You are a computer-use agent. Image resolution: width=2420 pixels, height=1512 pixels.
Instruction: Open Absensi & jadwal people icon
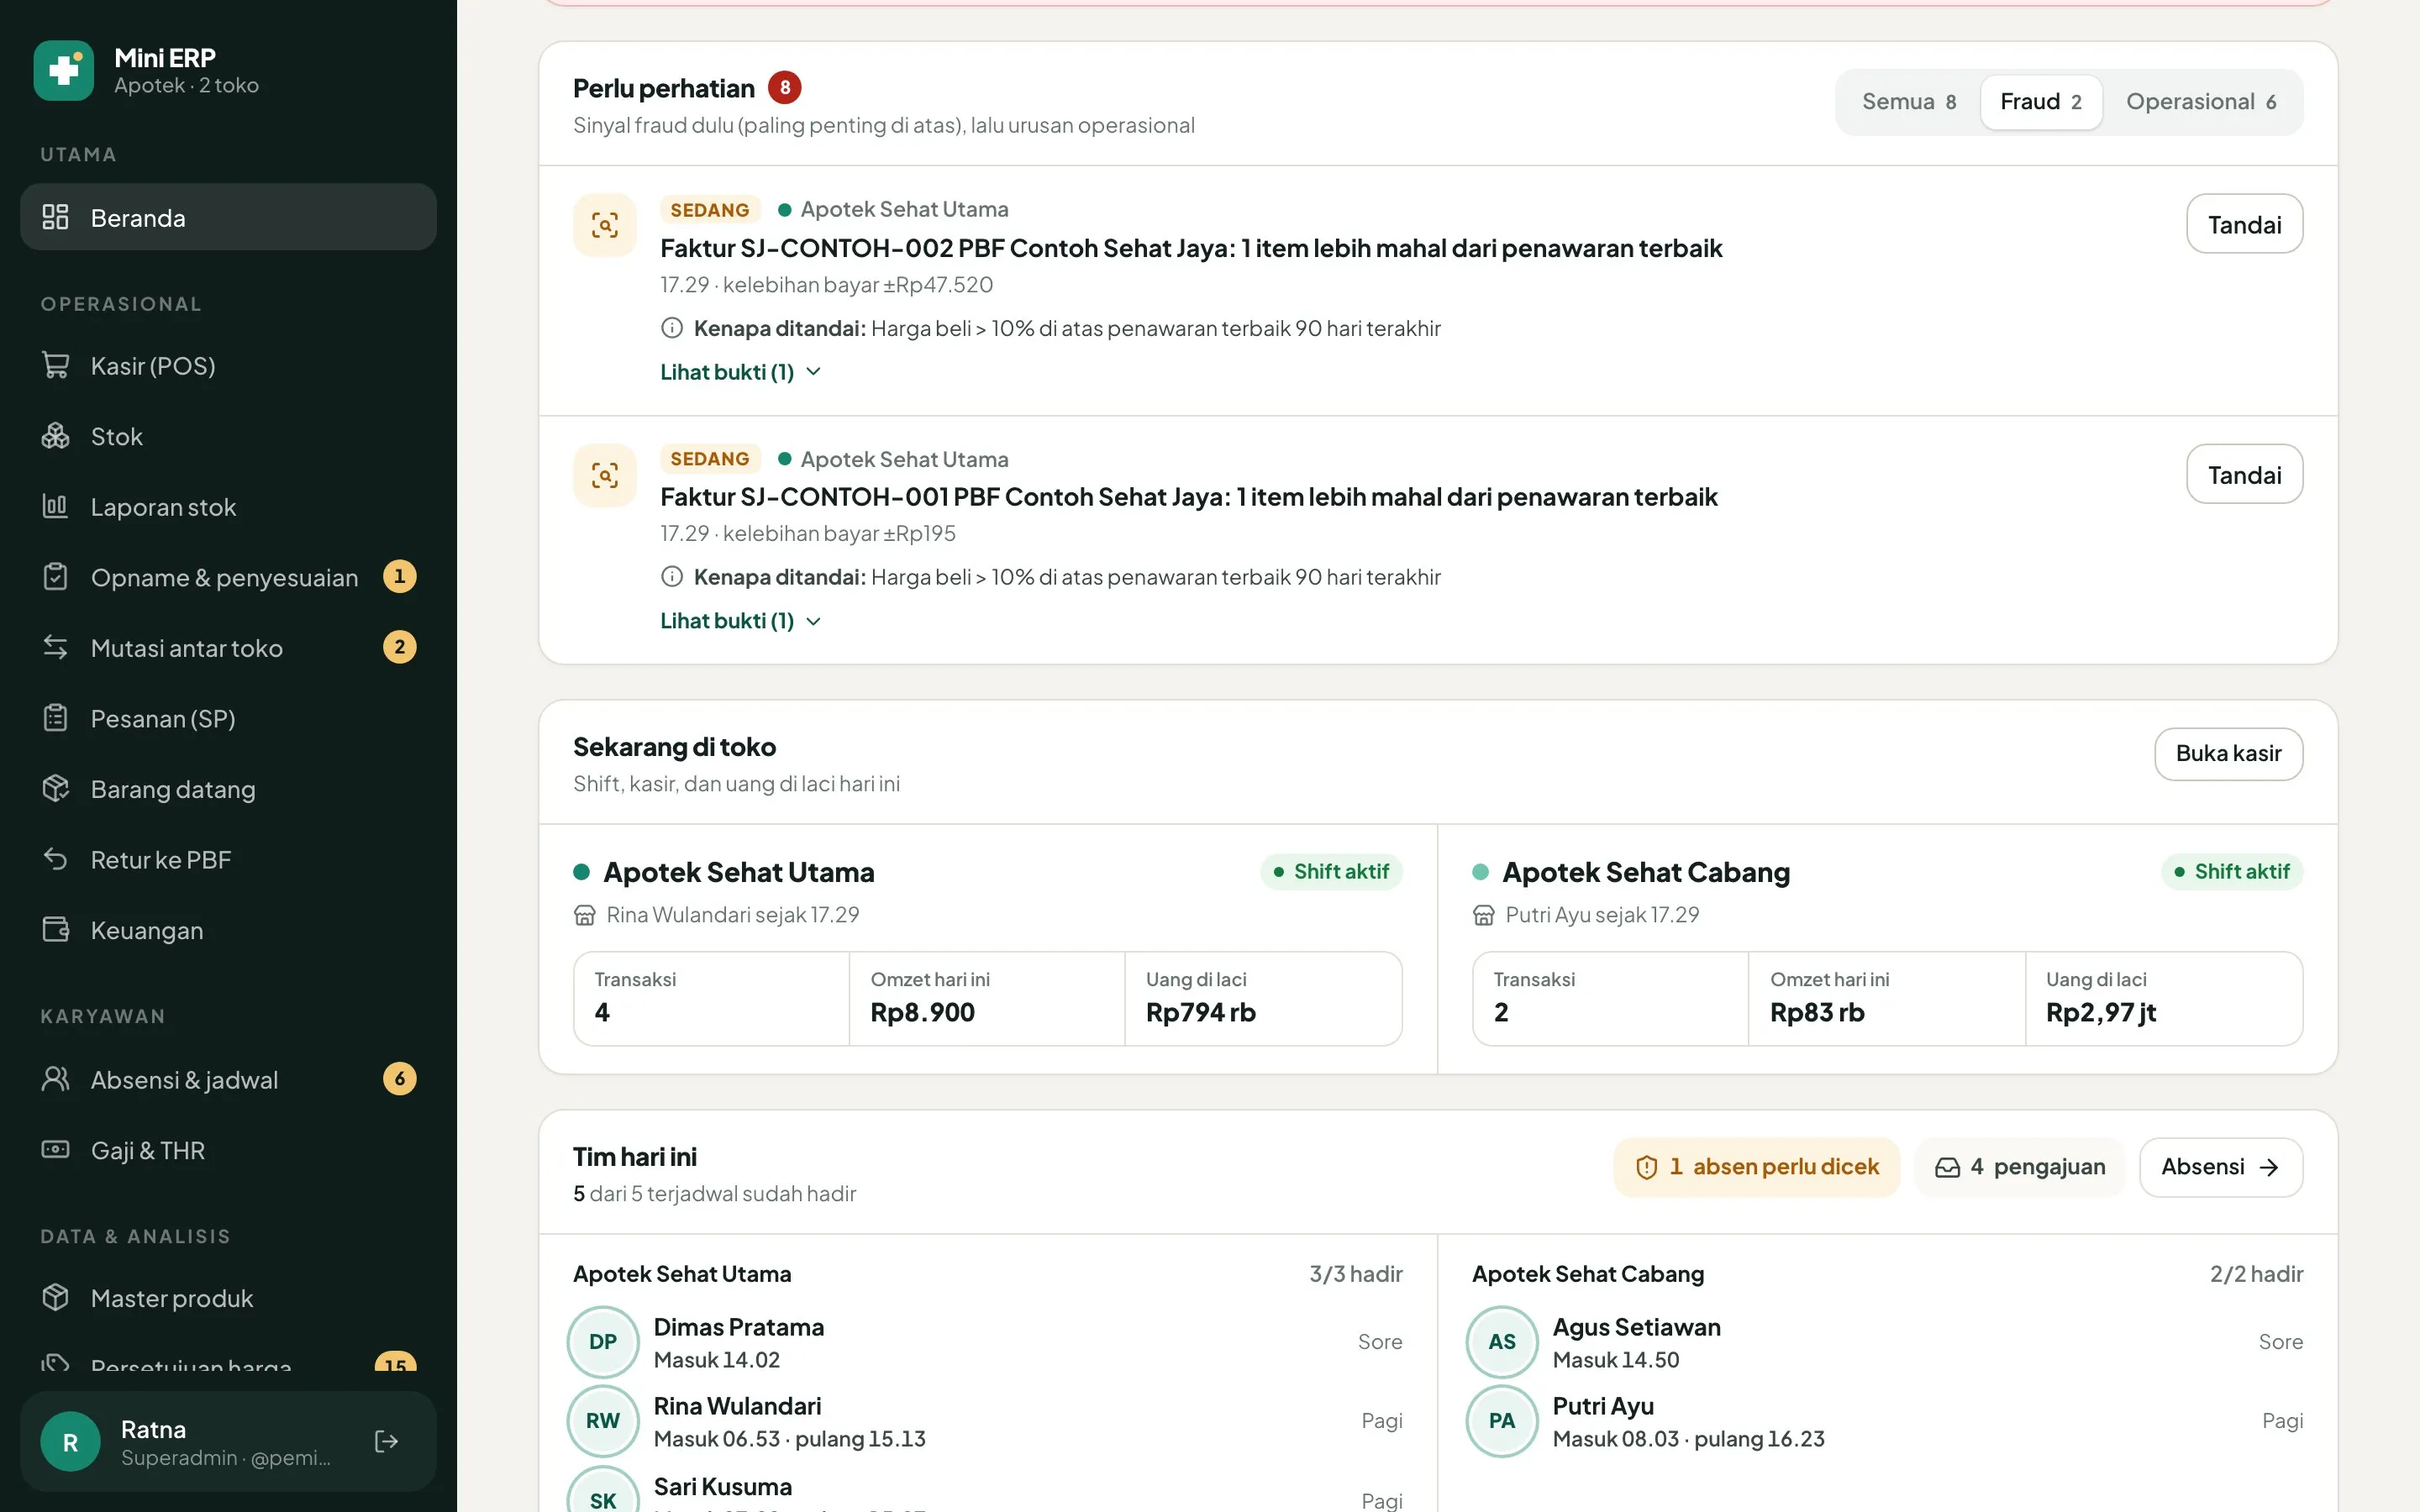pos(55,1079)
